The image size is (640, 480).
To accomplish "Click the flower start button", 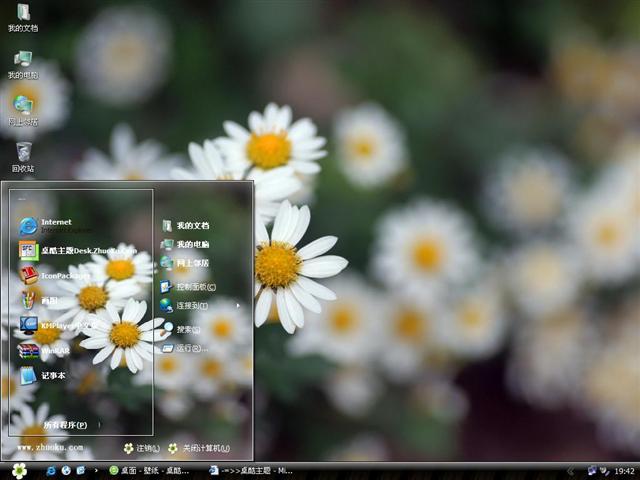I will (x=19, y=471).
